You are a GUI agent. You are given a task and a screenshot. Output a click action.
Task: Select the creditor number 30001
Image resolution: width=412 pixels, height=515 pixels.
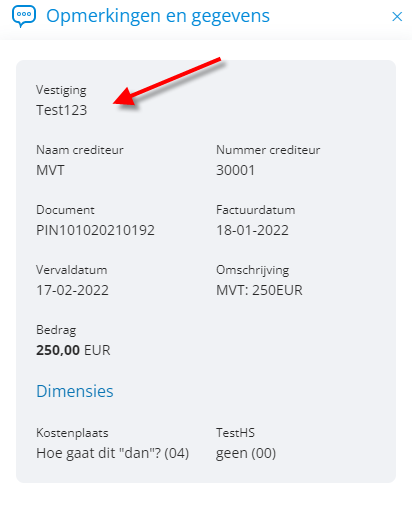[x=235, y=170]
